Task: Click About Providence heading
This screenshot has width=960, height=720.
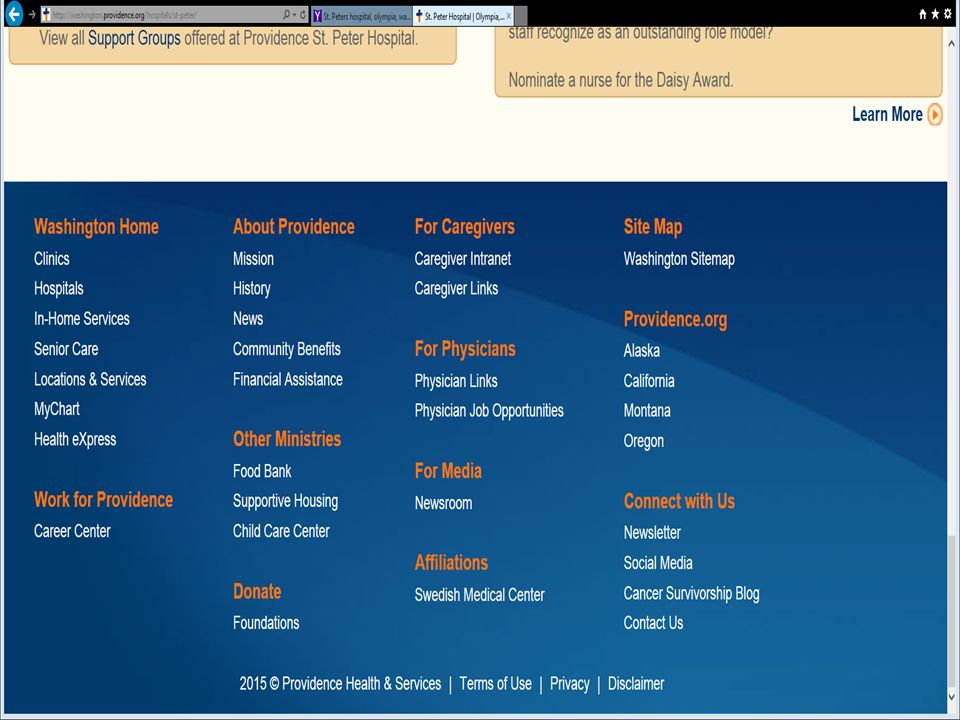Action: 294,227
